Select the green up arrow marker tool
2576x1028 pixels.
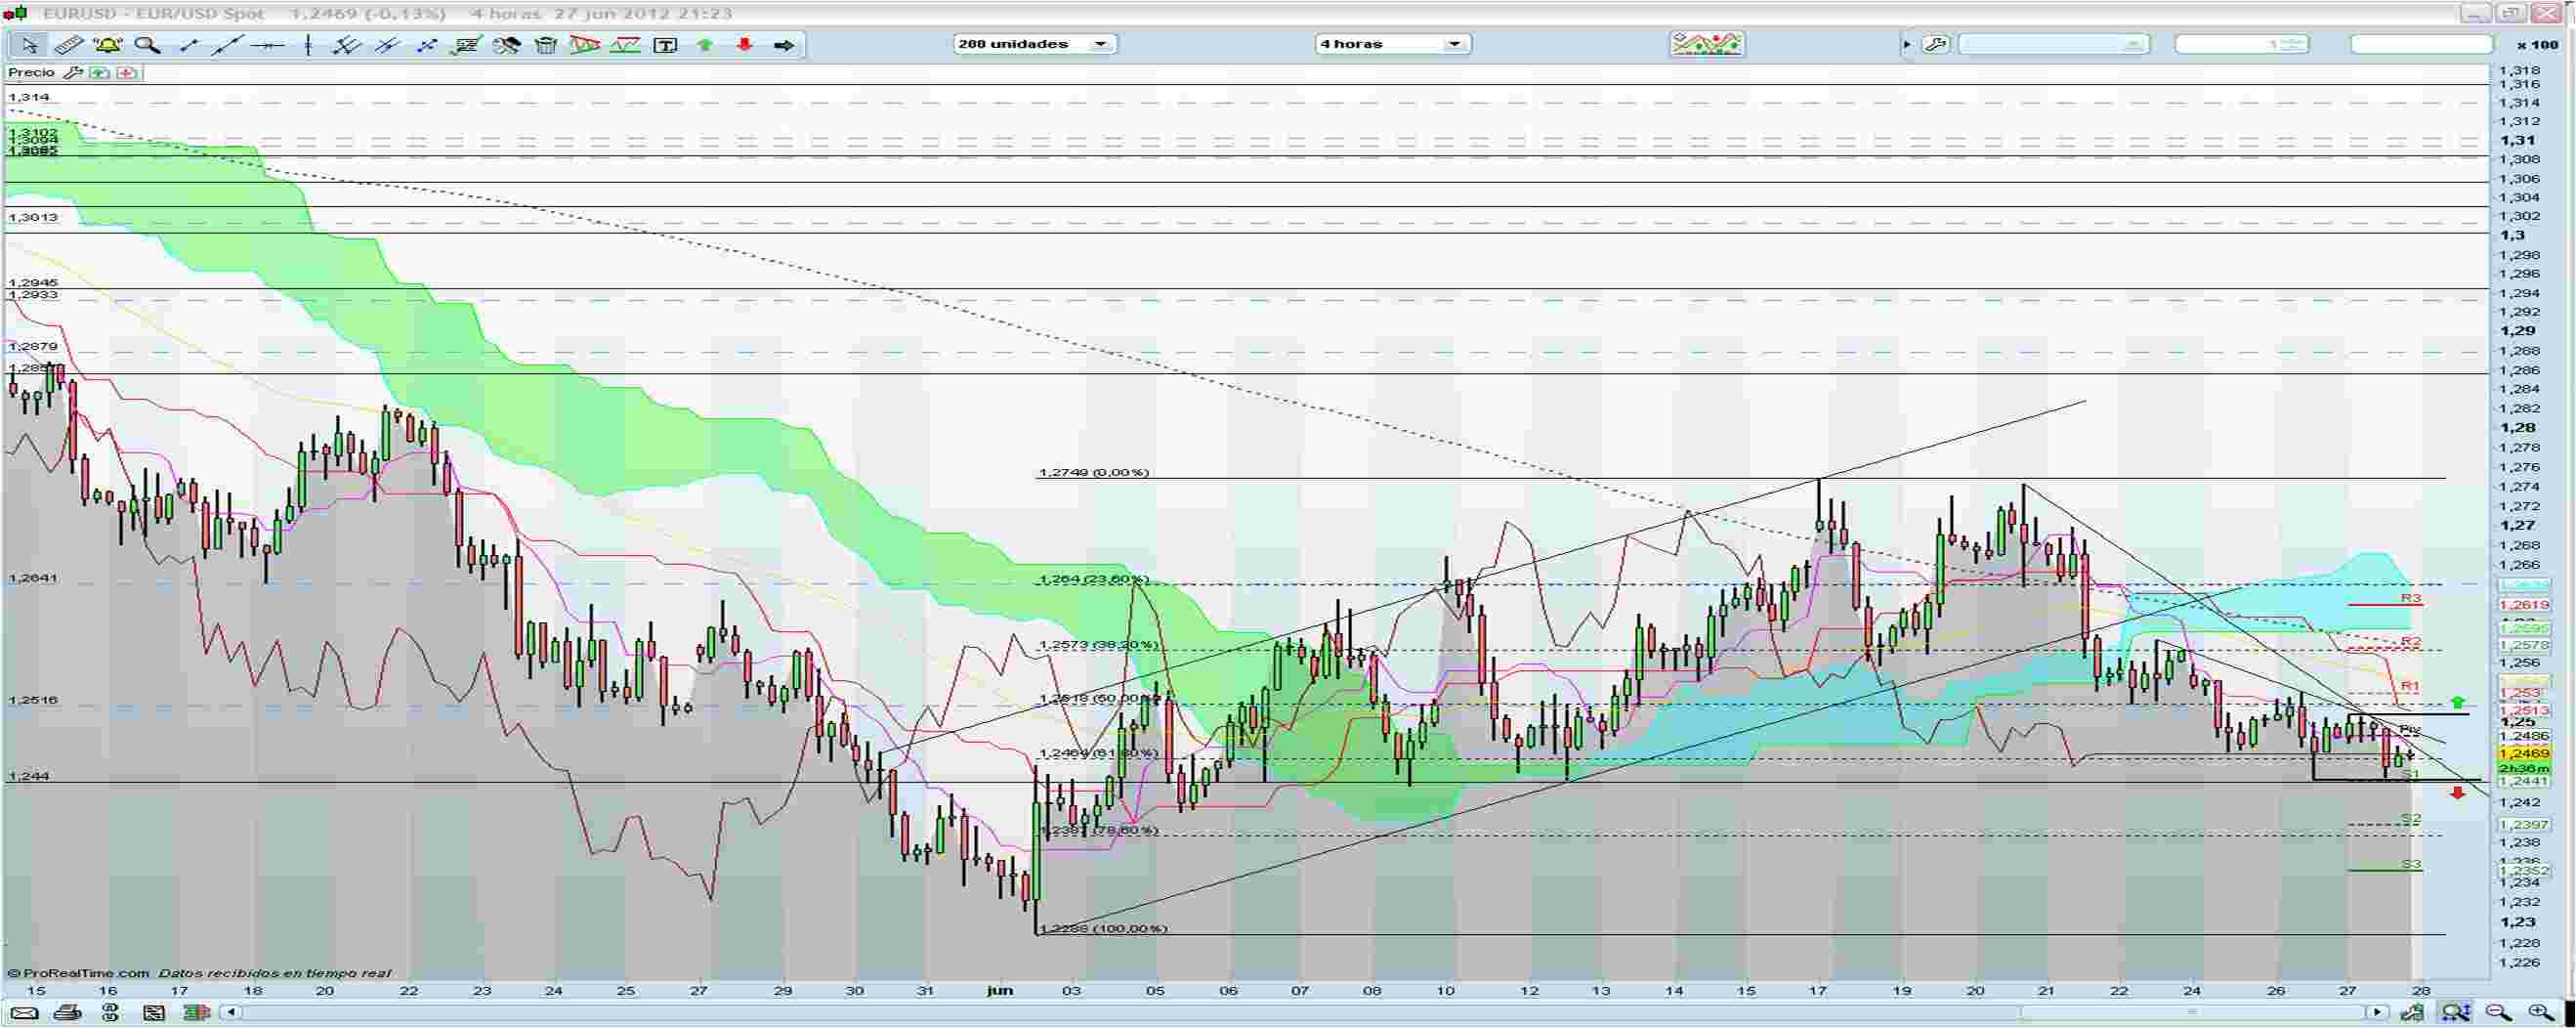tap(705, 45)
